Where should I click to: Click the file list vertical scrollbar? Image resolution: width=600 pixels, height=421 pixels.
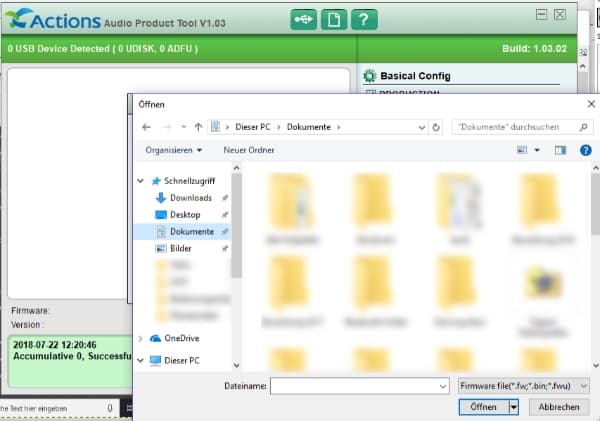pyautogui.click(x=596, y=203)
